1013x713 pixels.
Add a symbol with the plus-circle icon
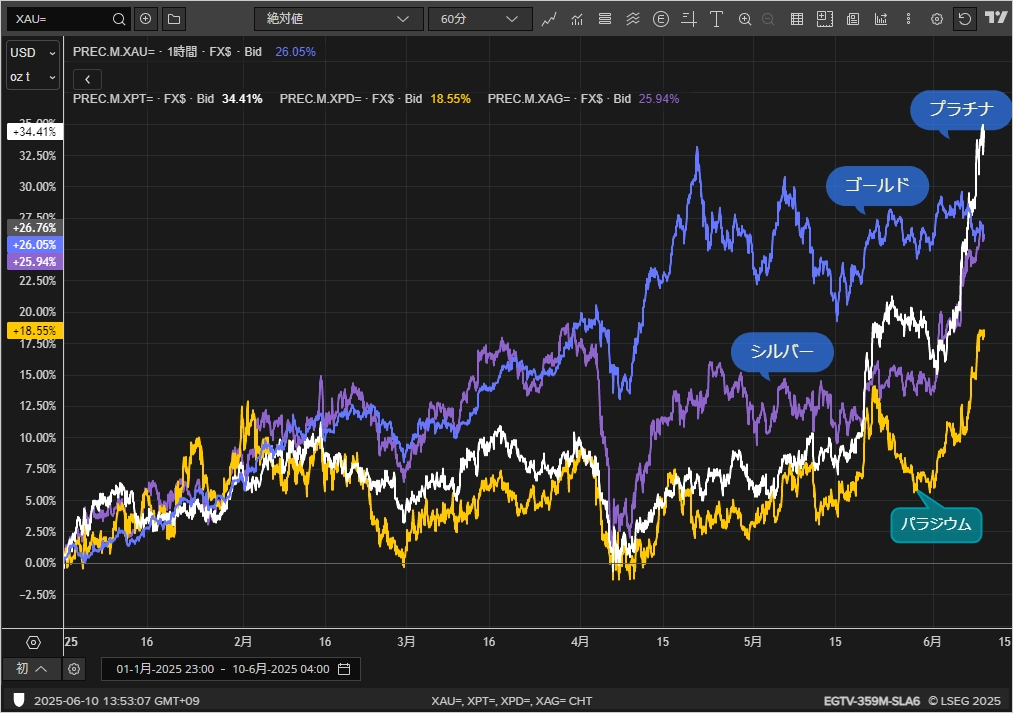[146, 19]
